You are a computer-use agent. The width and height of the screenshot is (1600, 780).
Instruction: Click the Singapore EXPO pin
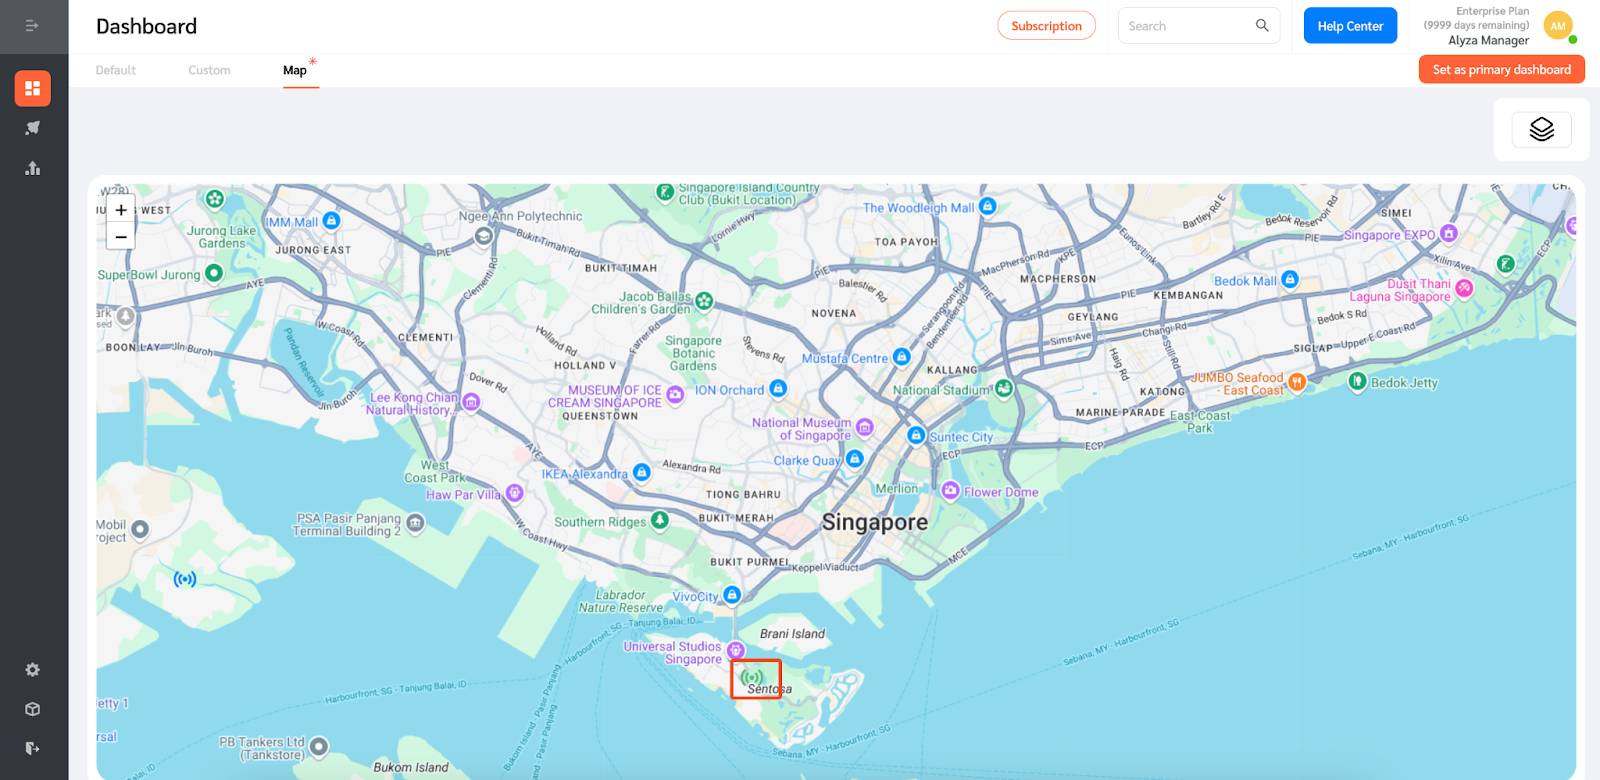click(1449, 234)
